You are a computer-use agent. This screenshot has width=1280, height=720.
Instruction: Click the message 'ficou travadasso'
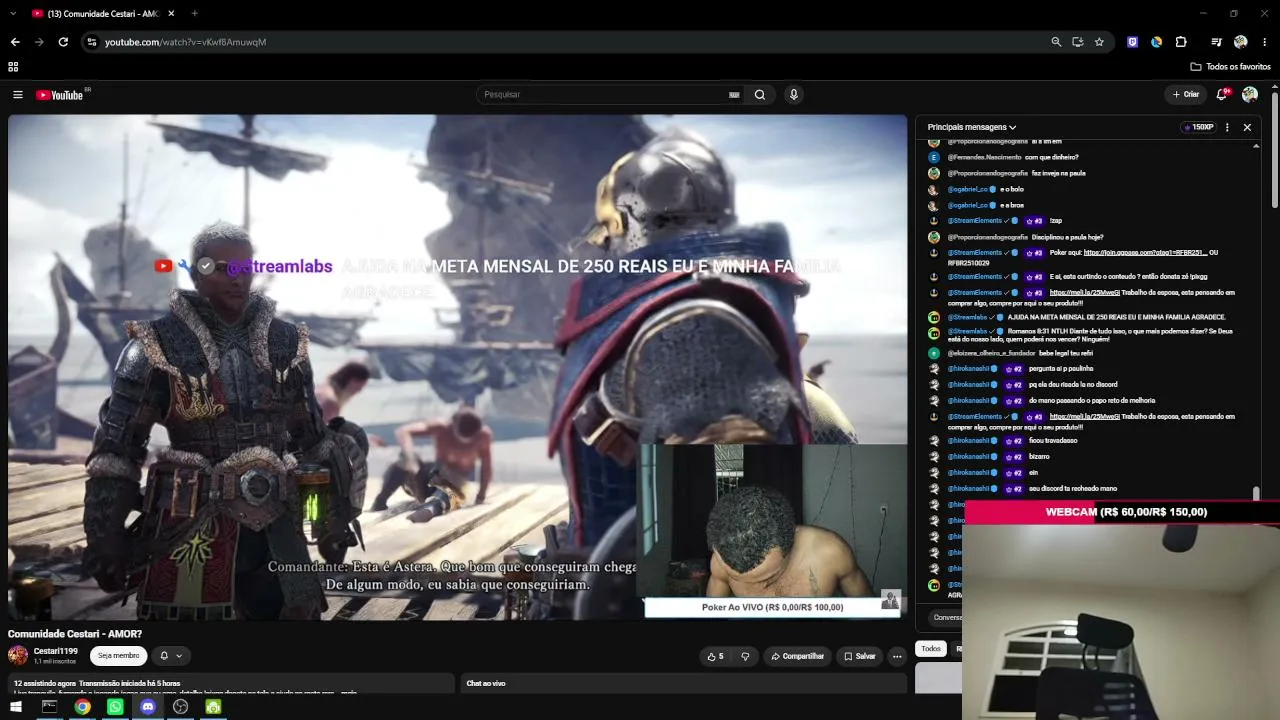click(1052, 441)
